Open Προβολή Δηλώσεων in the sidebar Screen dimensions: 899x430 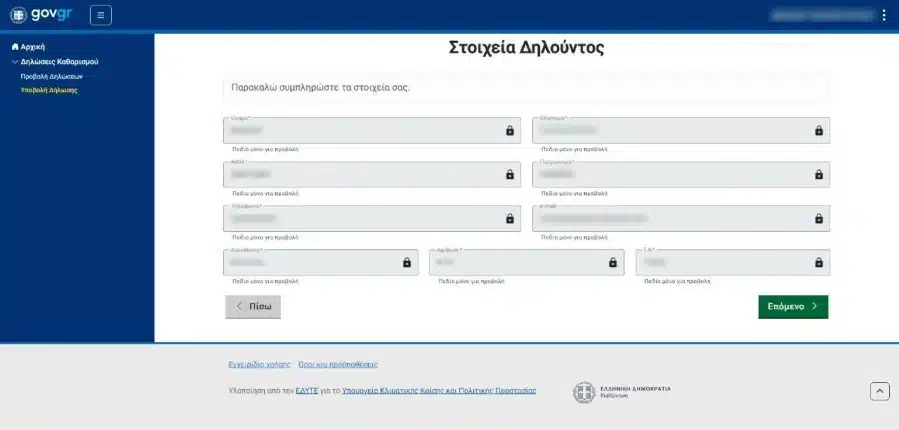(51, 76)
